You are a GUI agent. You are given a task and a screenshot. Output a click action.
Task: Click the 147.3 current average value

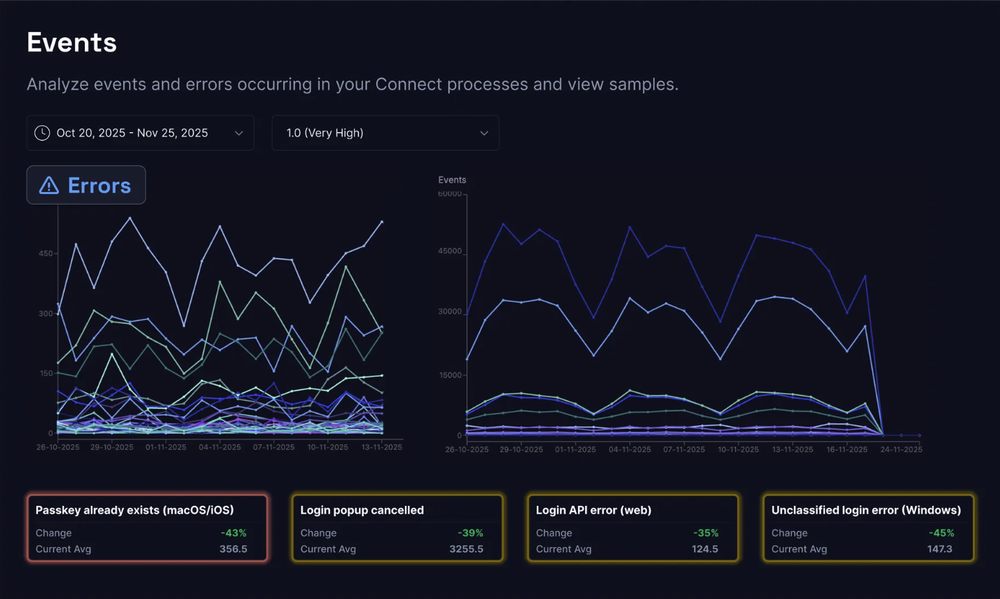[940, 549]
